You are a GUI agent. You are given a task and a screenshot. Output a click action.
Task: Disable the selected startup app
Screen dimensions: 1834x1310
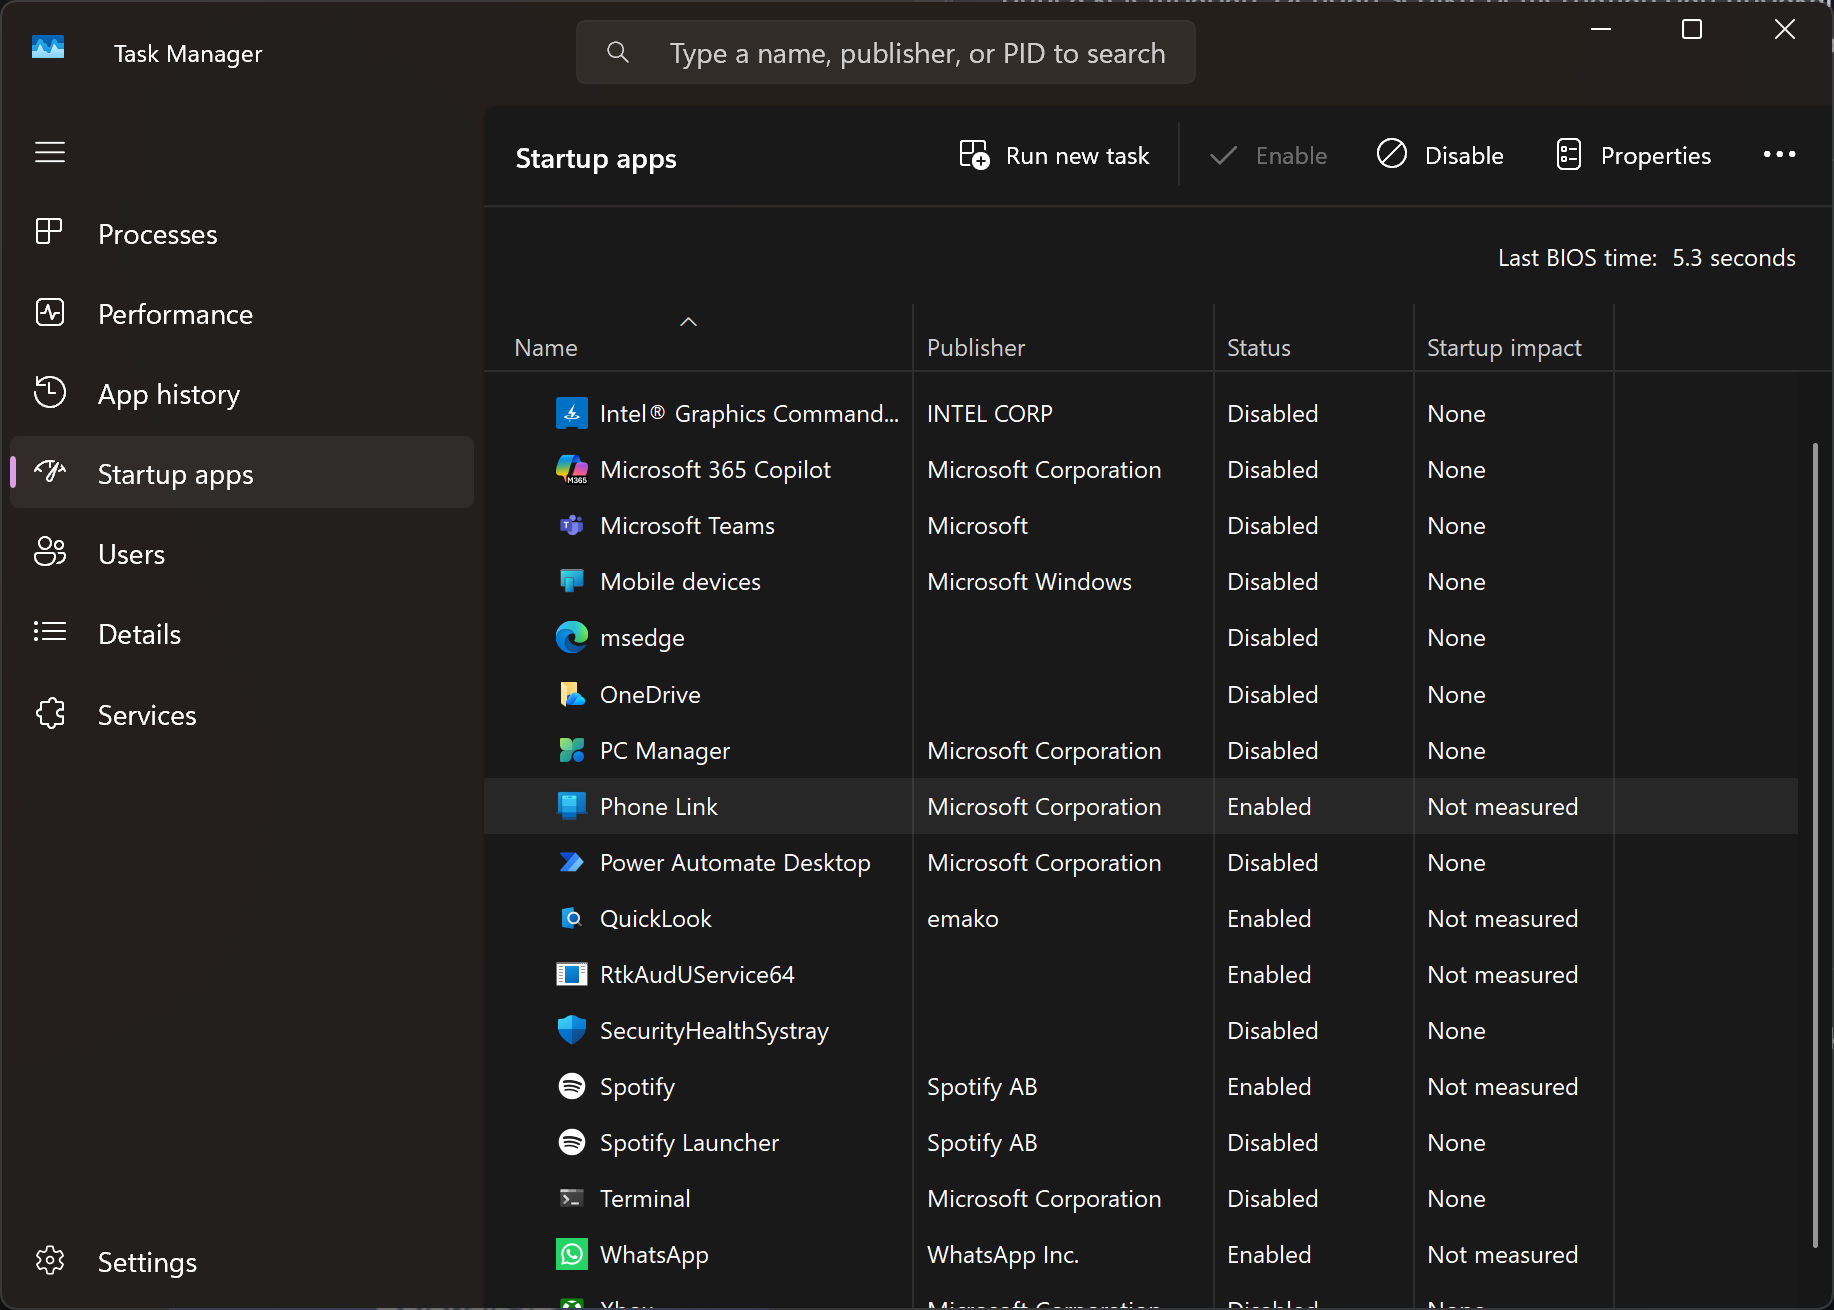coord(1440,156)
